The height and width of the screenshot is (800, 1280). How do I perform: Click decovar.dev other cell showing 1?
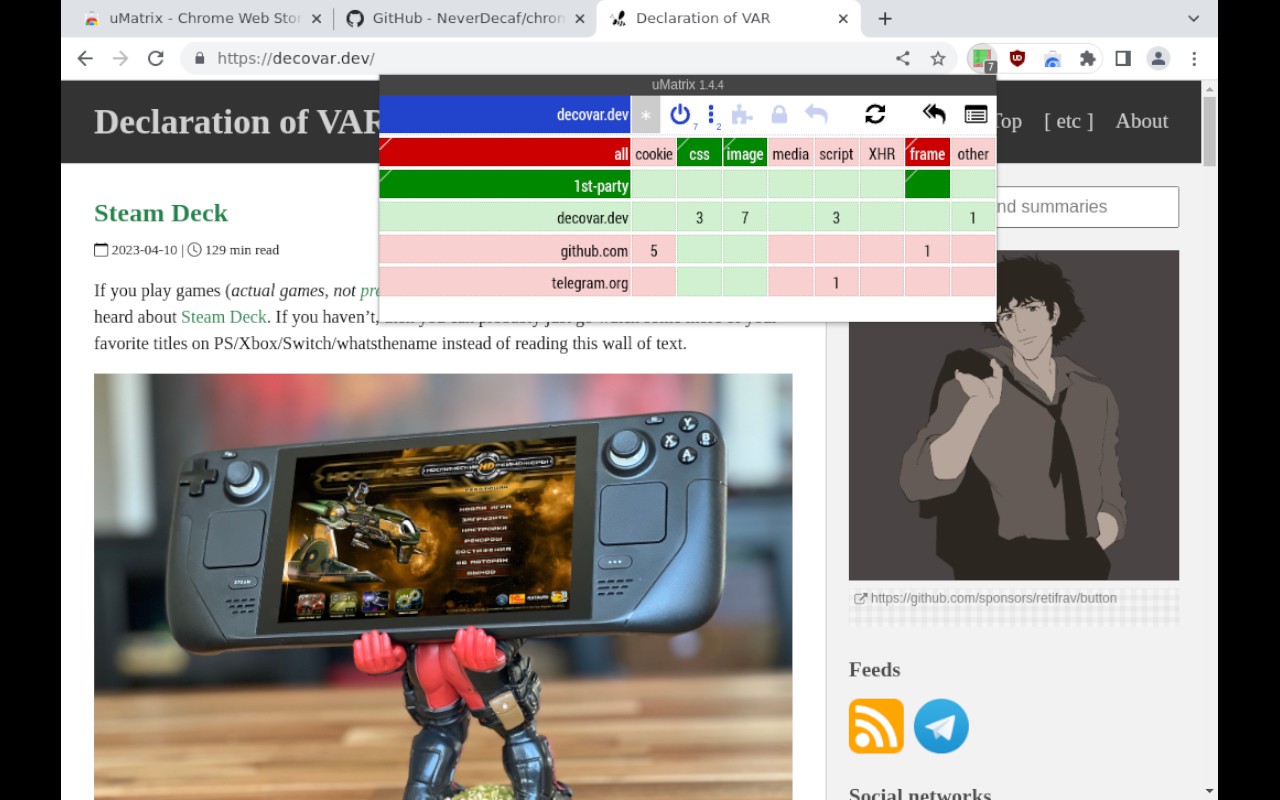coord(973,217)
